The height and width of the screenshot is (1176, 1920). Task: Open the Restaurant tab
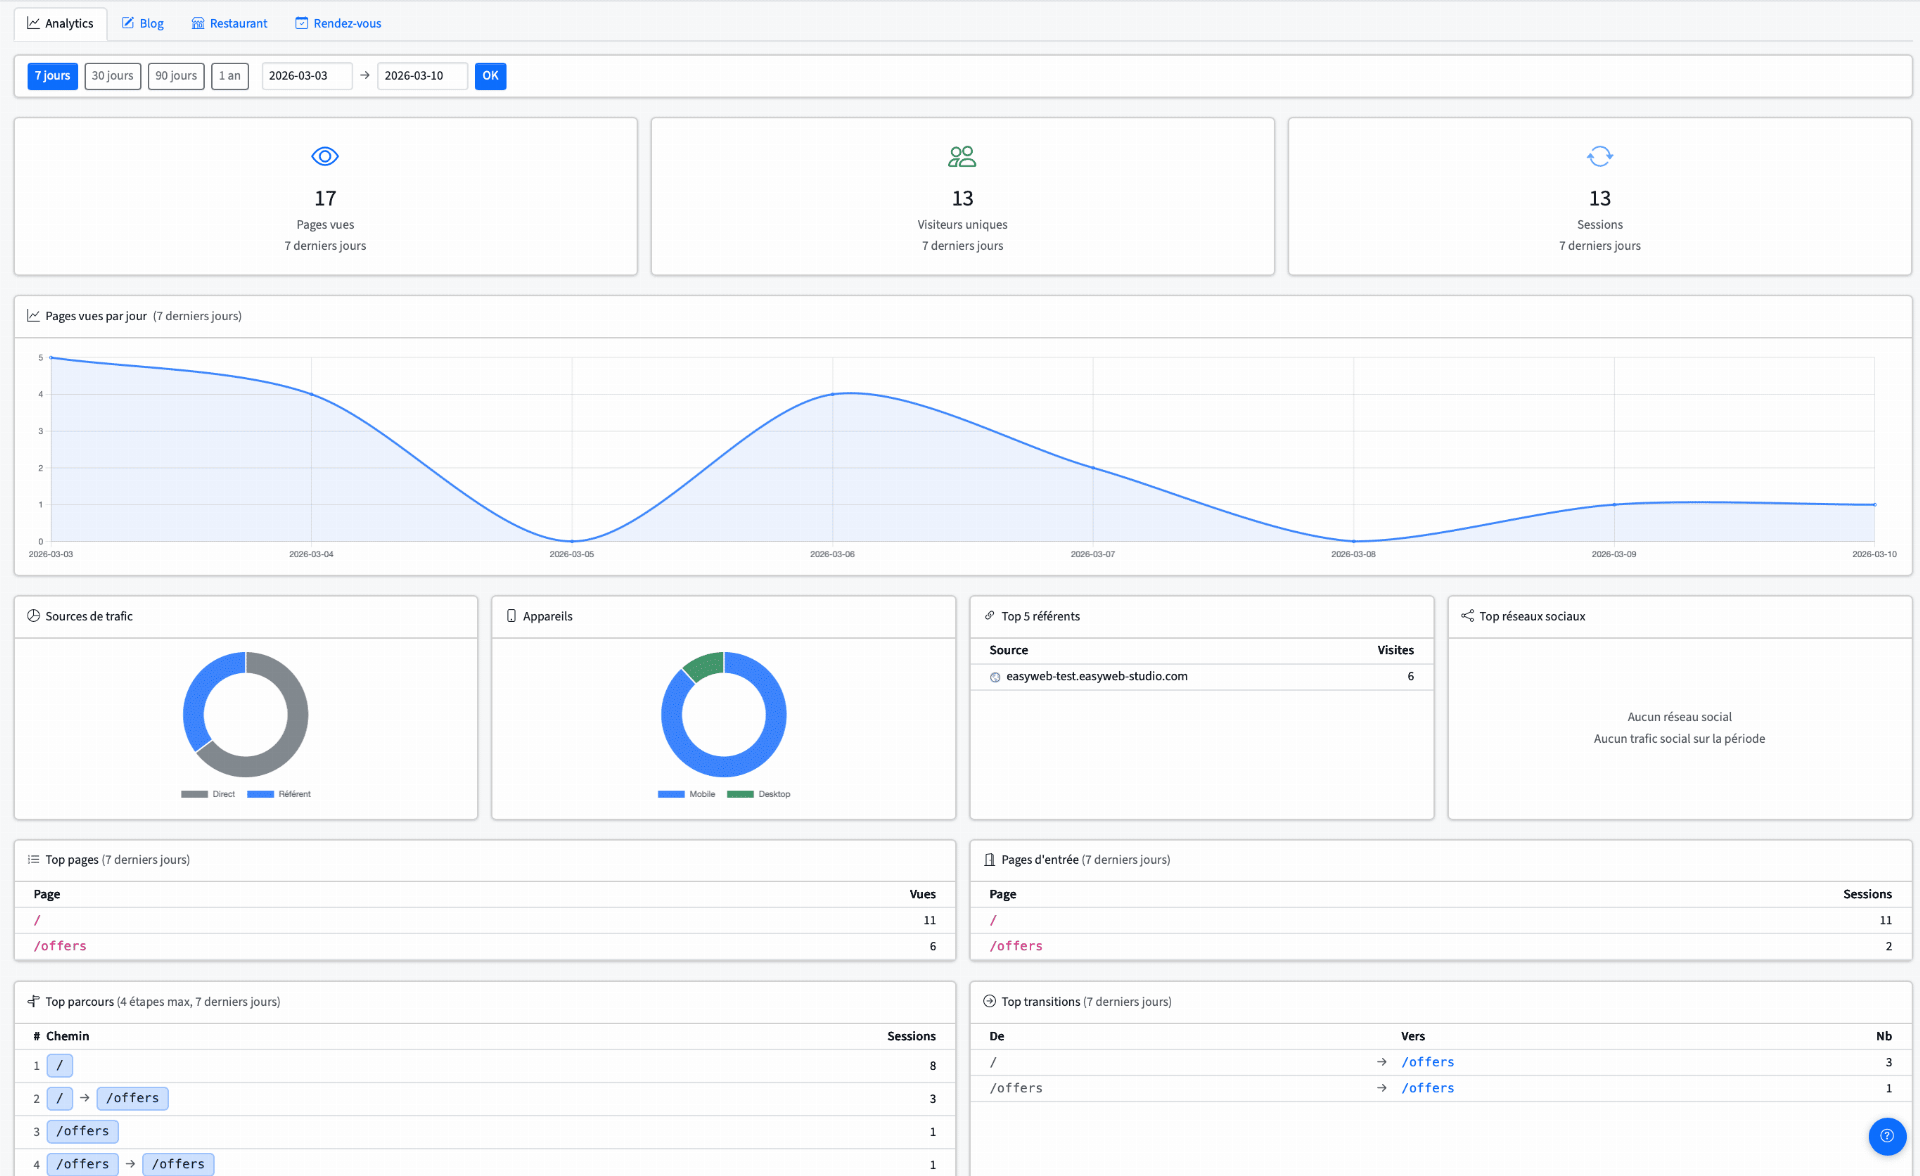click(x=229, y=23)
